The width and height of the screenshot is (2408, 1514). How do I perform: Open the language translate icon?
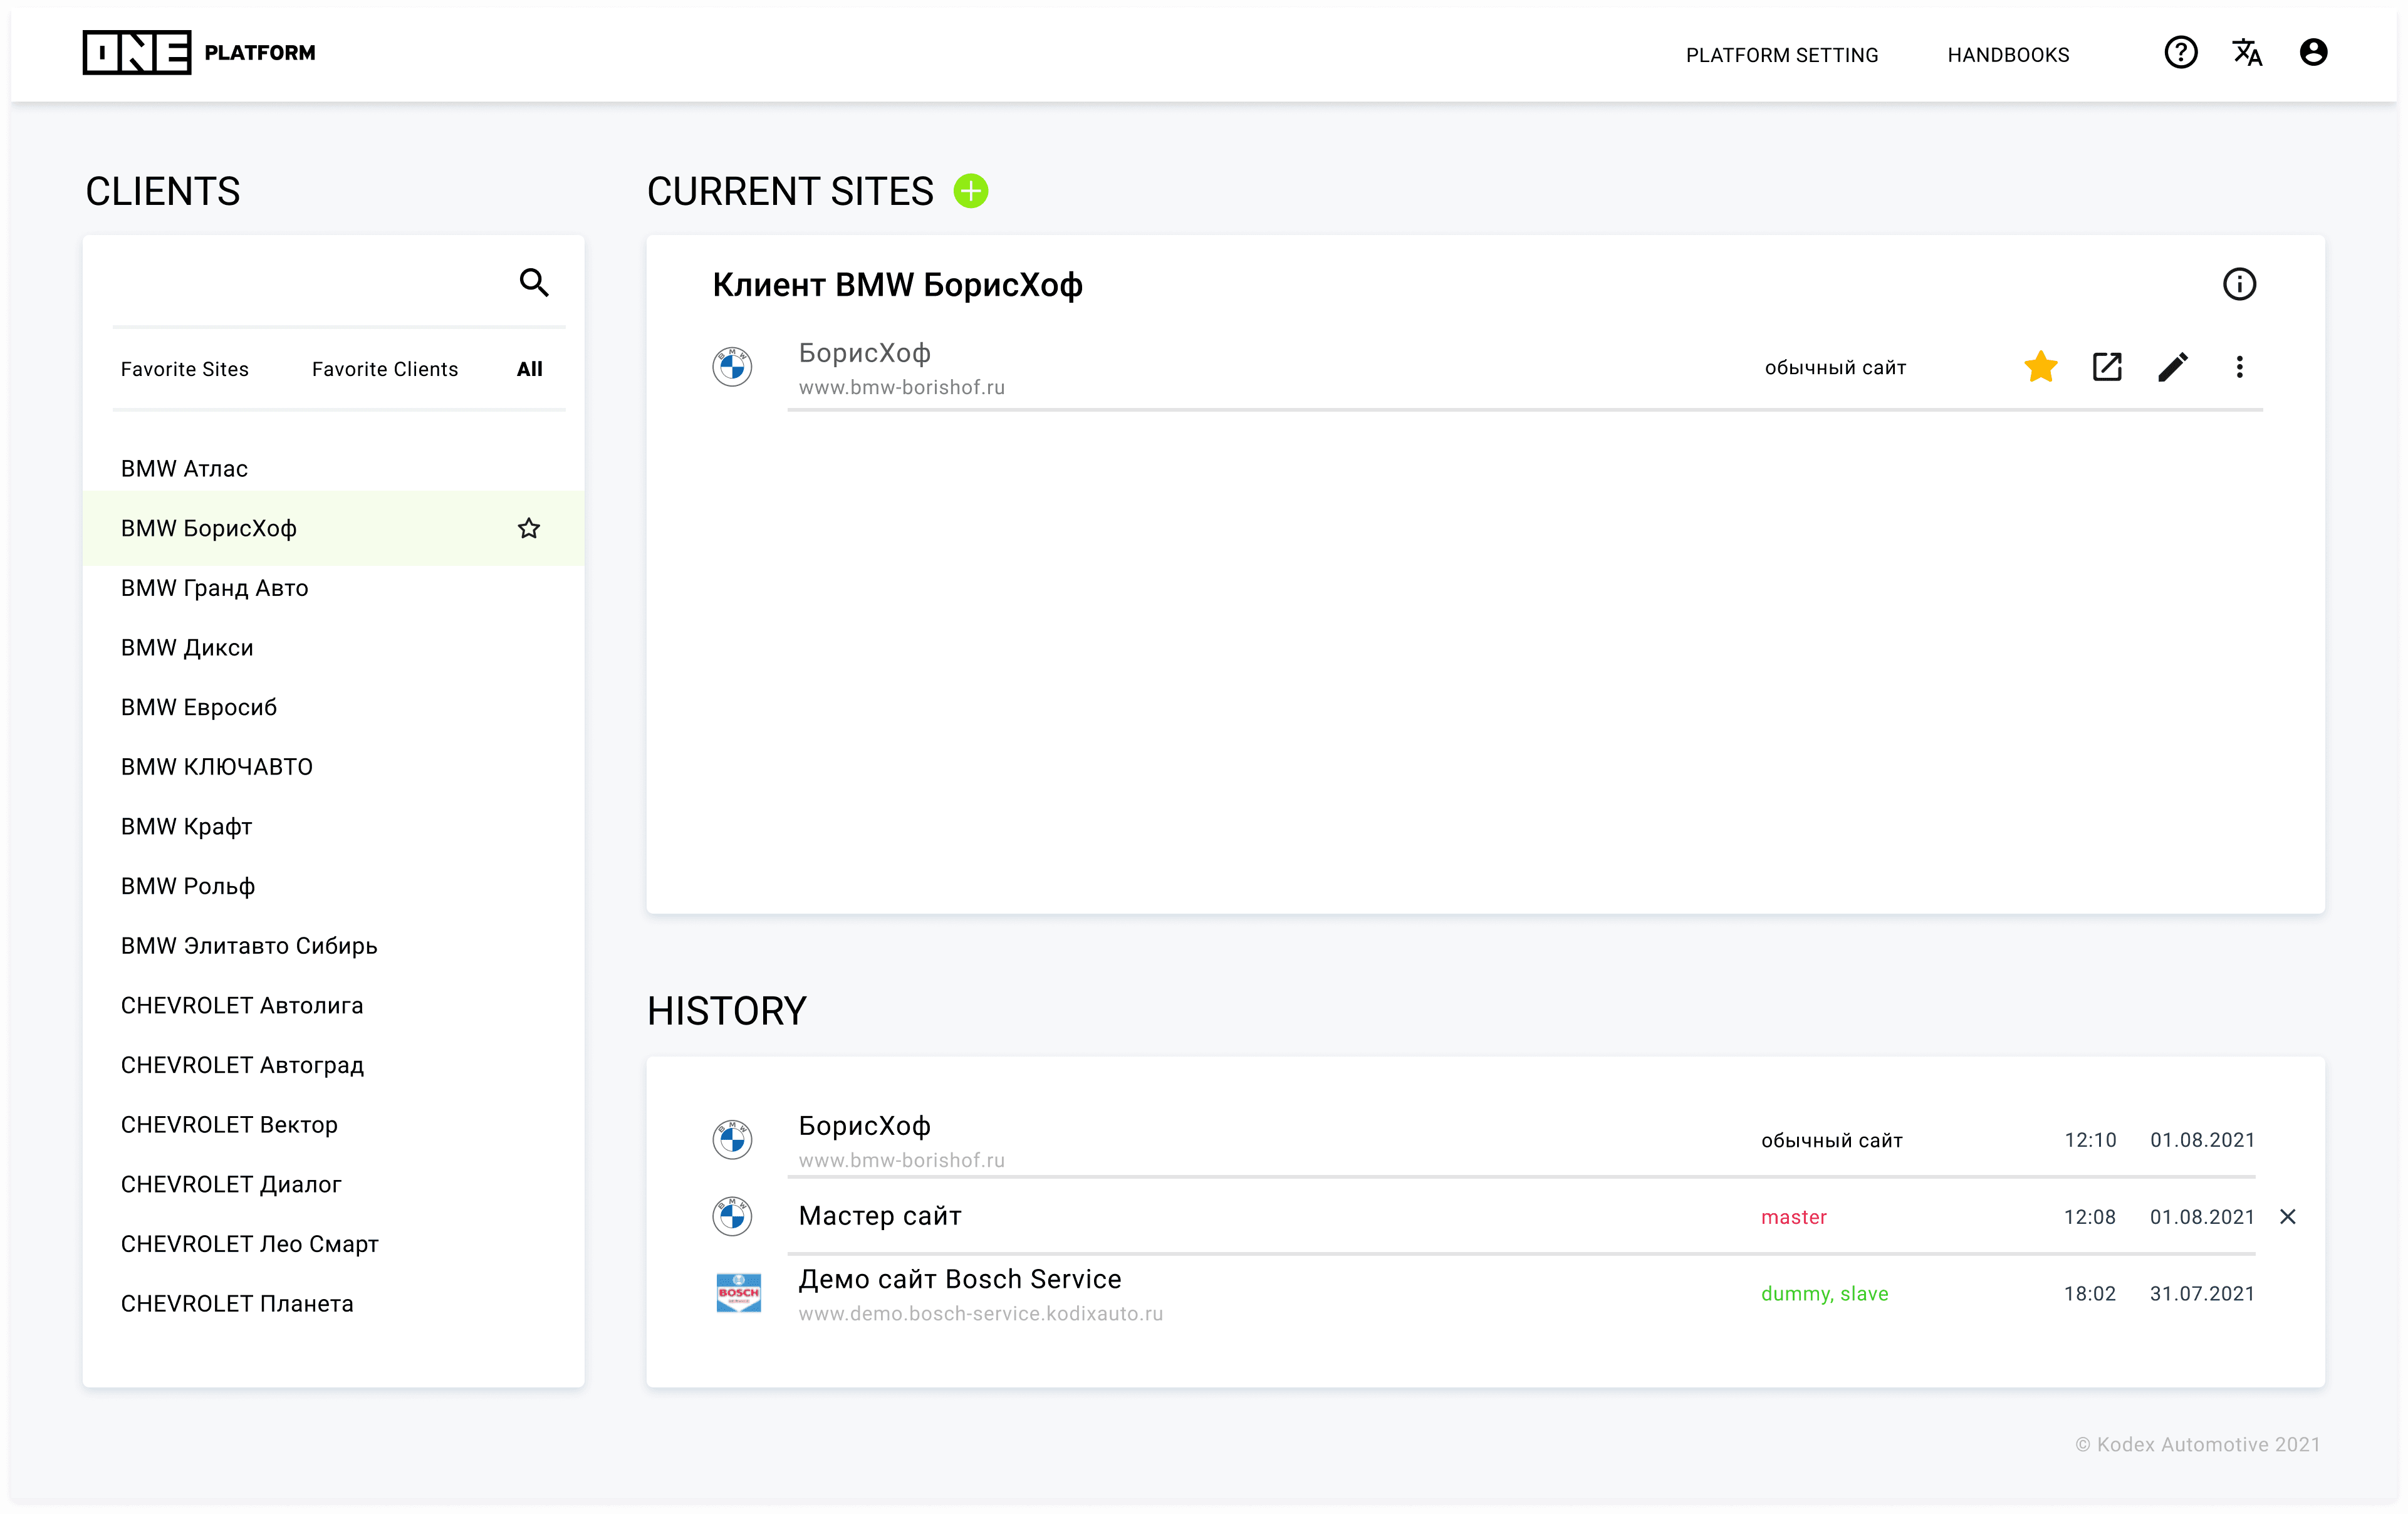click(x=2247, y=53)
